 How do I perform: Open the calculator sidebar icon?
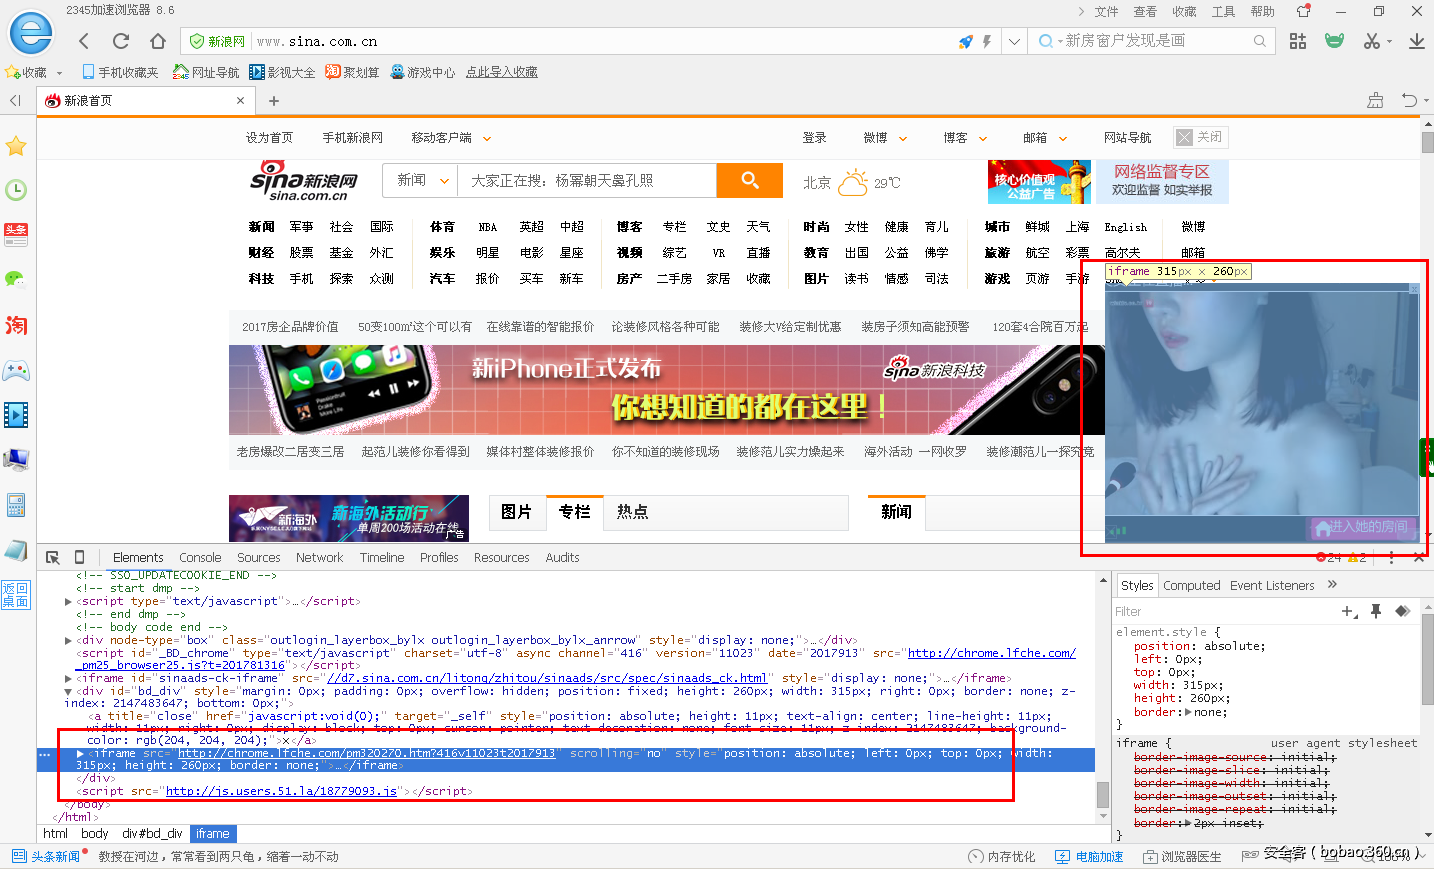tap(15, 505)
